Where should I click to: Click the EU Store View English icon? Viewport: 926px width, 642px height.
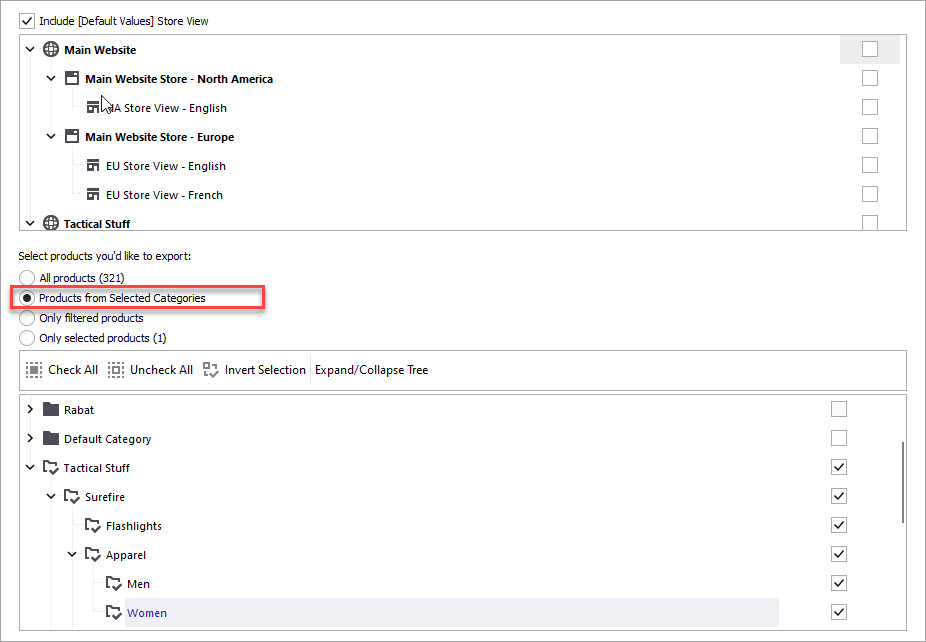[x=93, y=165]
